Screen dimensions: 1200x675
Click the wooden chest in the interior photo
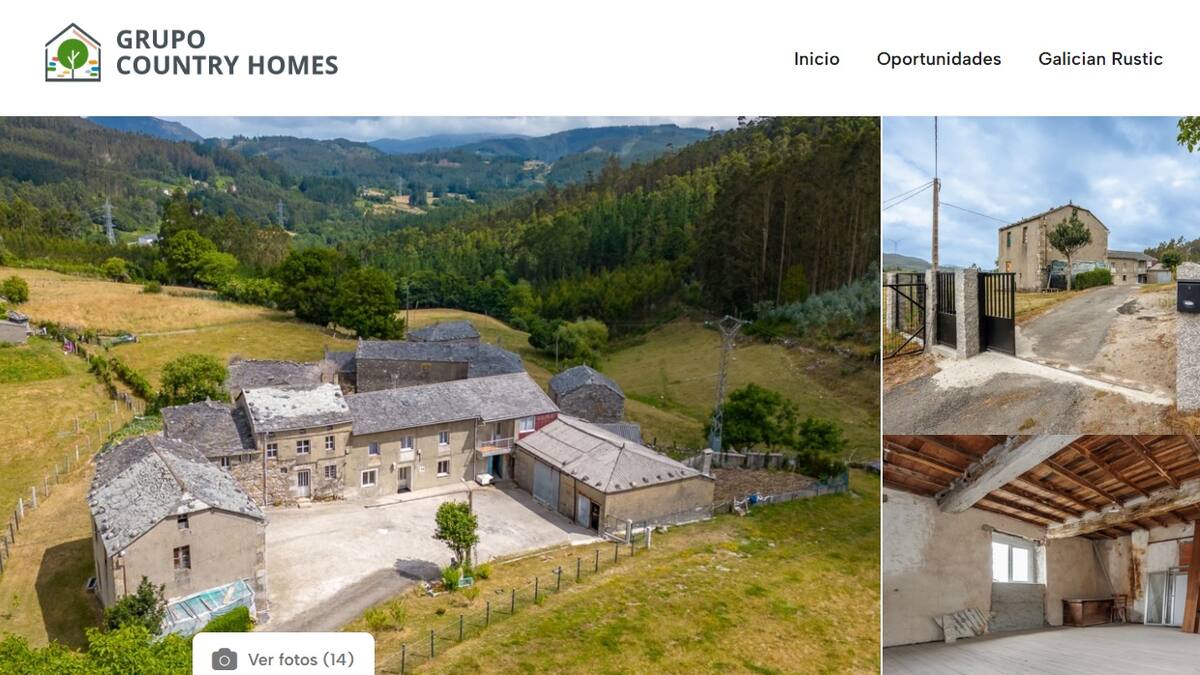1090,611
